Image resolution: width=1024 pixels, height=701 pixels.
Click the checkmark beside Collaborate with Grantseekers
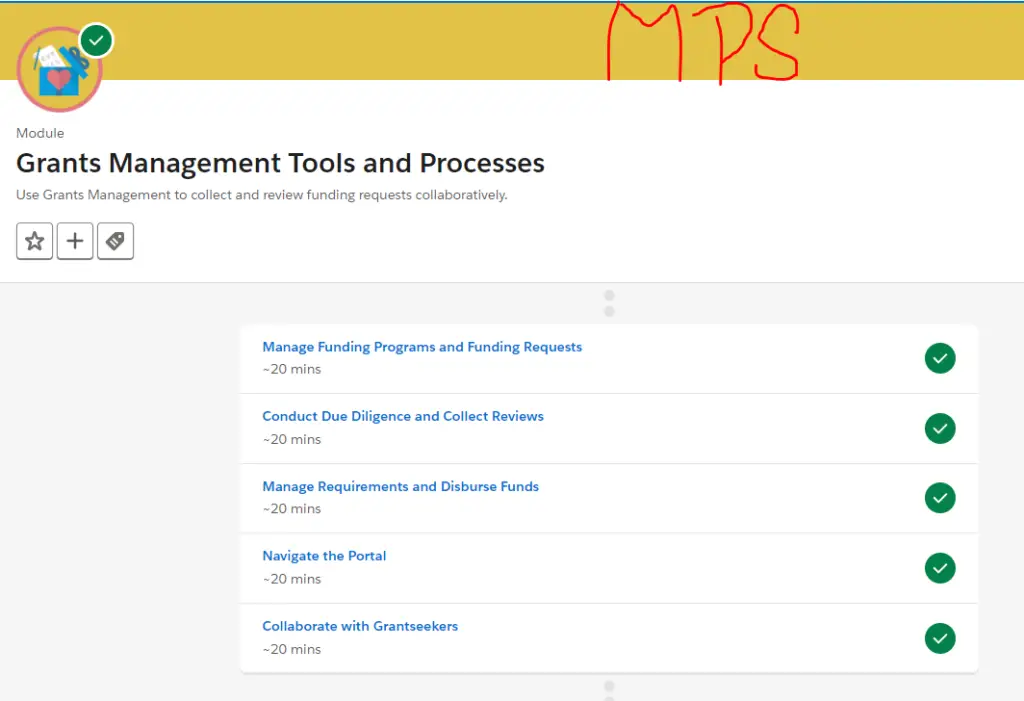(940, 638)
